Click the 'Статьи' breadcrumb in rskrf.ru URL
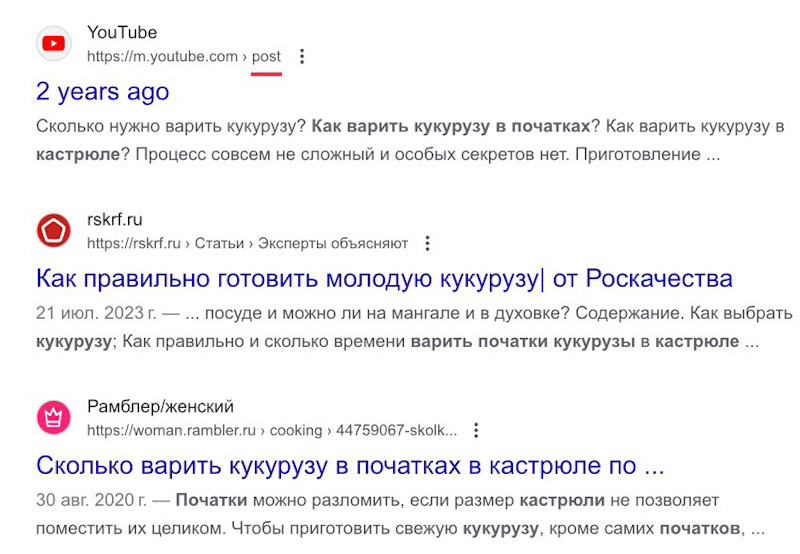Viewport: 800px width, 554px height. point(219,243)
